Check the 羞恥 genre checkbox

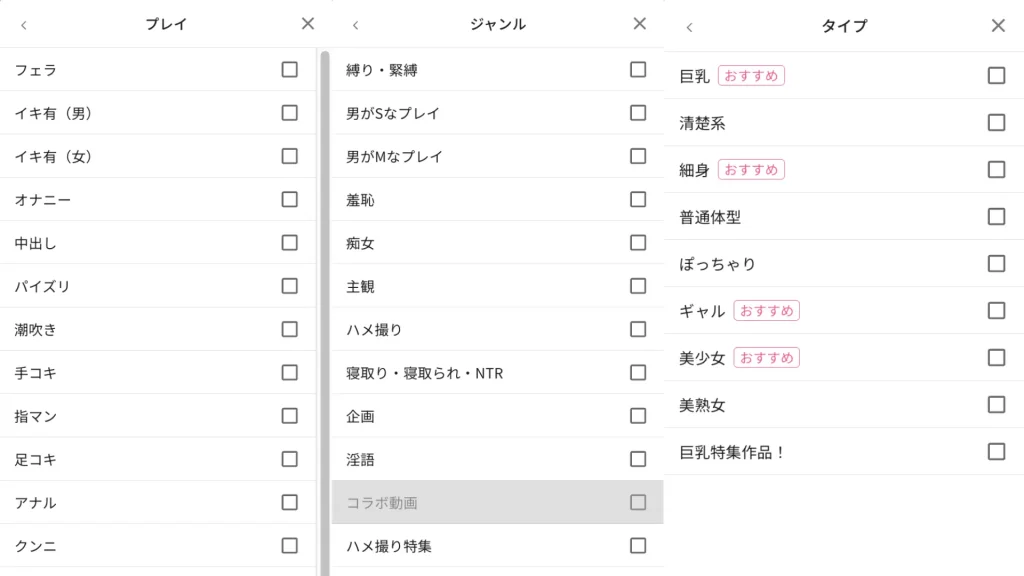pos(638,199)
